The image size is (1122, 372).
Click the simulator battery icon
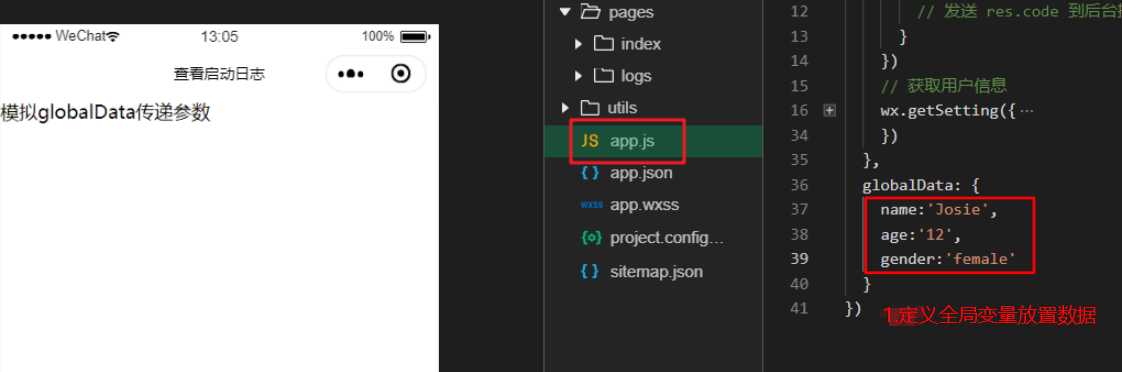pos(414,36)
